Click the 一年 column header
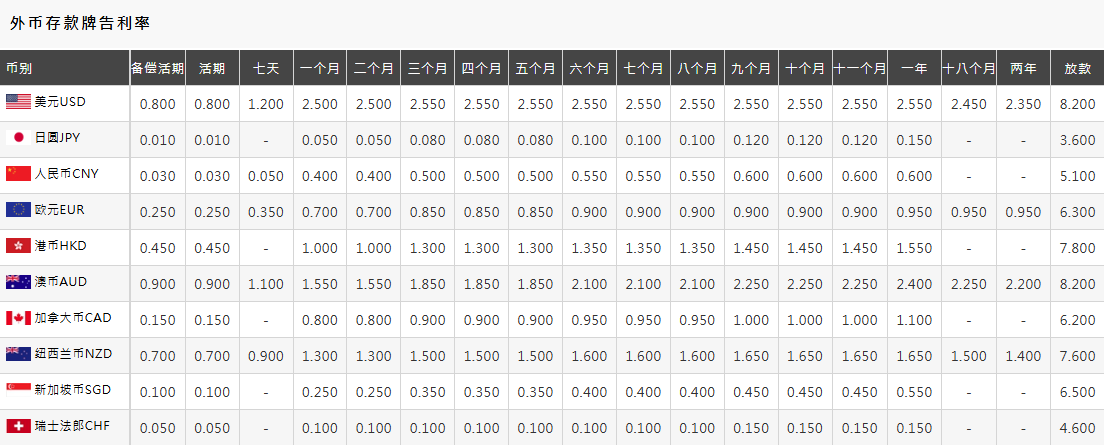This screenshot has width=1104, height=445. pos(915,68)
